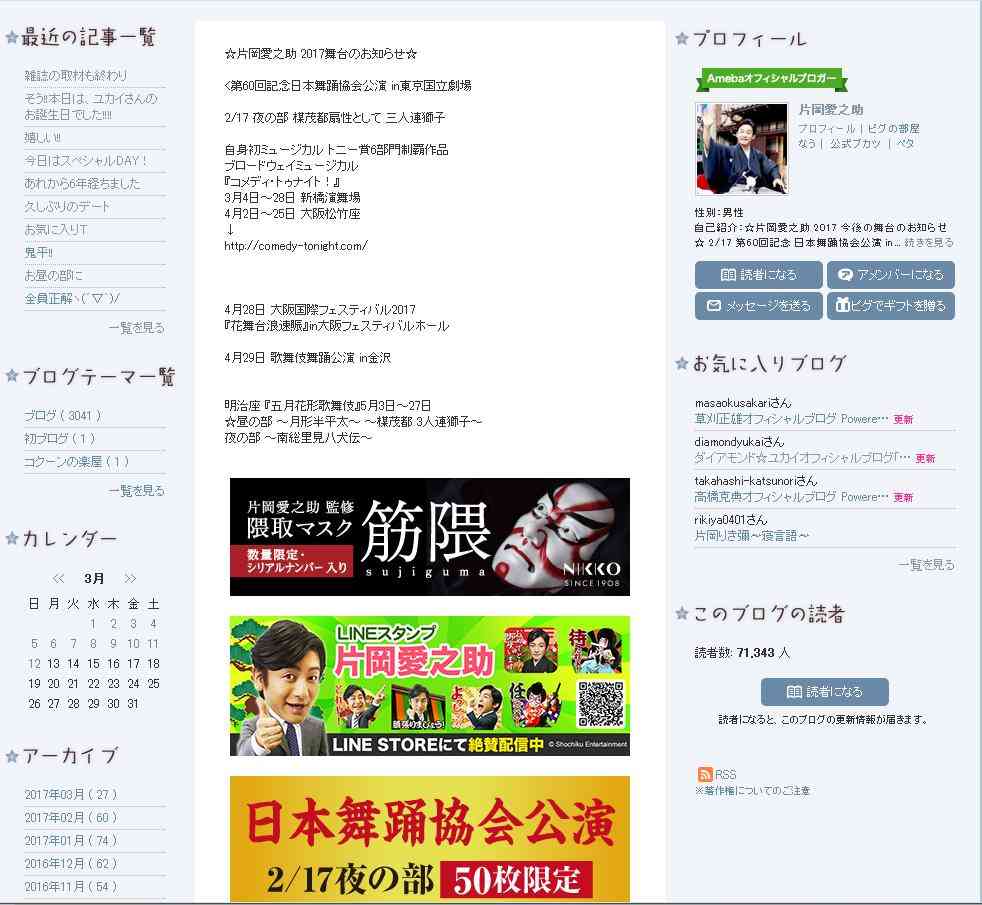Open the プロフィール link beside the photo
Image resolution: width=982 pixels, height=905 pixels.
pos(827,128)
